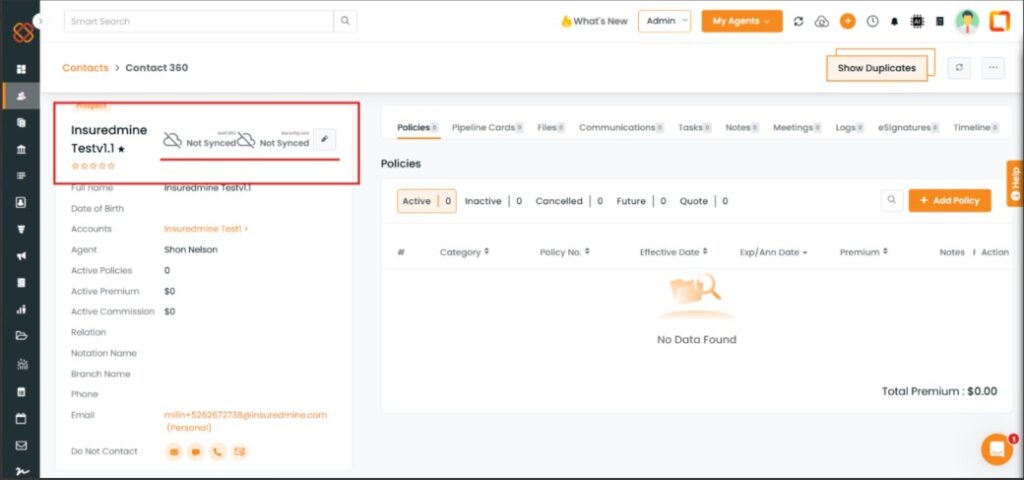Click the AI chip icon
The image size is (1024, 480).
(x=916, y=21)
